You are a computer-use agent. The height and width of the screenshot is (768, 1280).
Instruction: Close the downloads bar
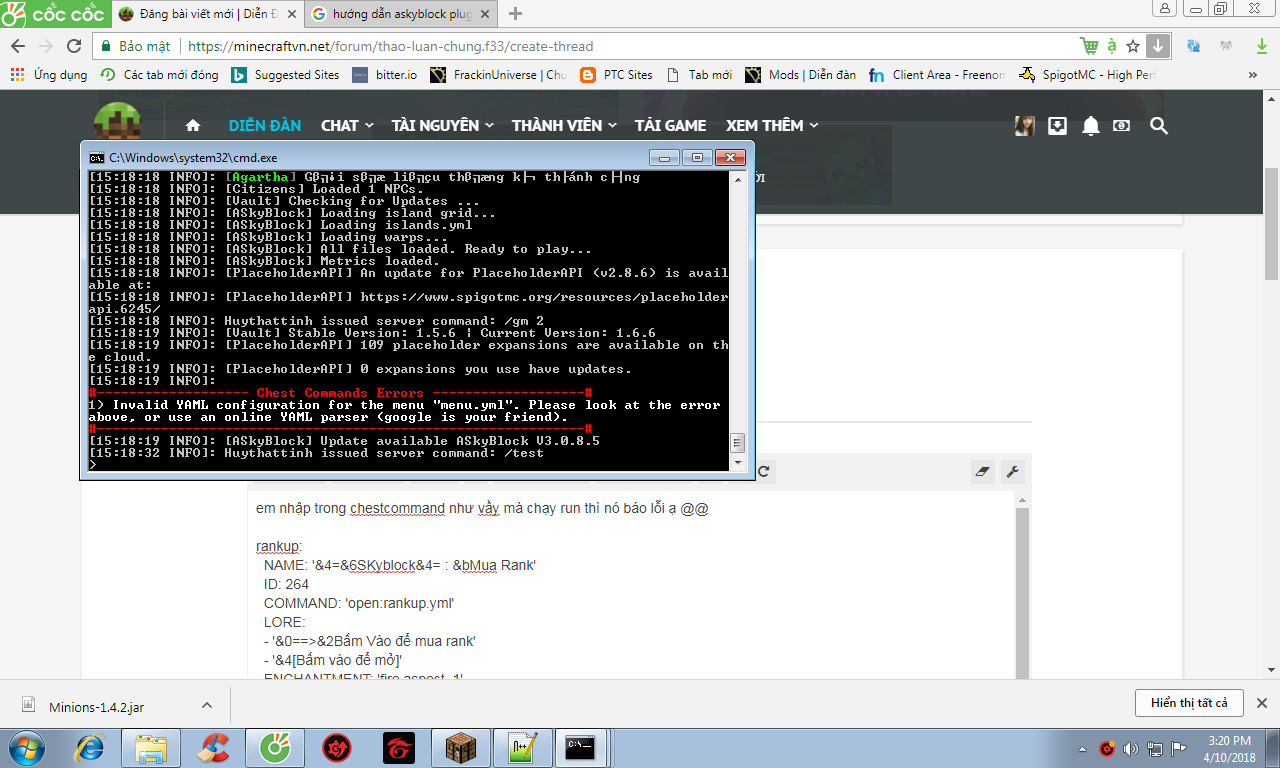[x=1262, y=703]
